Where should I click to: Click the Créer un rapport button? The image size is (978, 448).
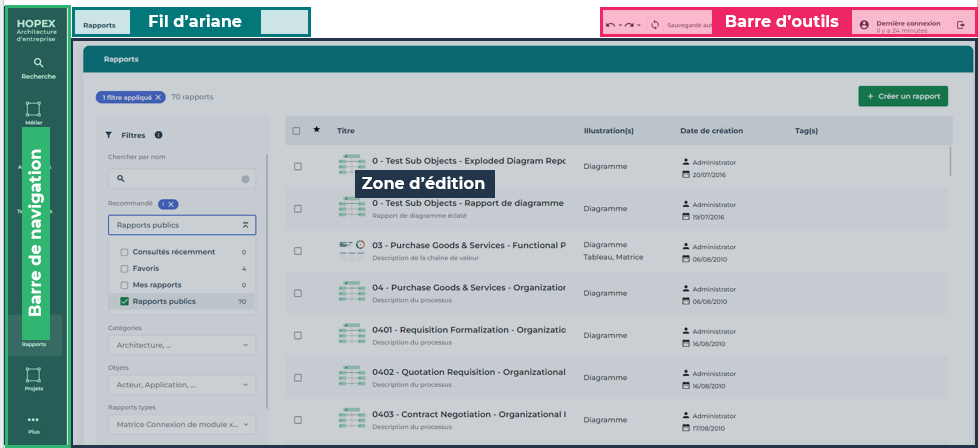[903, 96]
